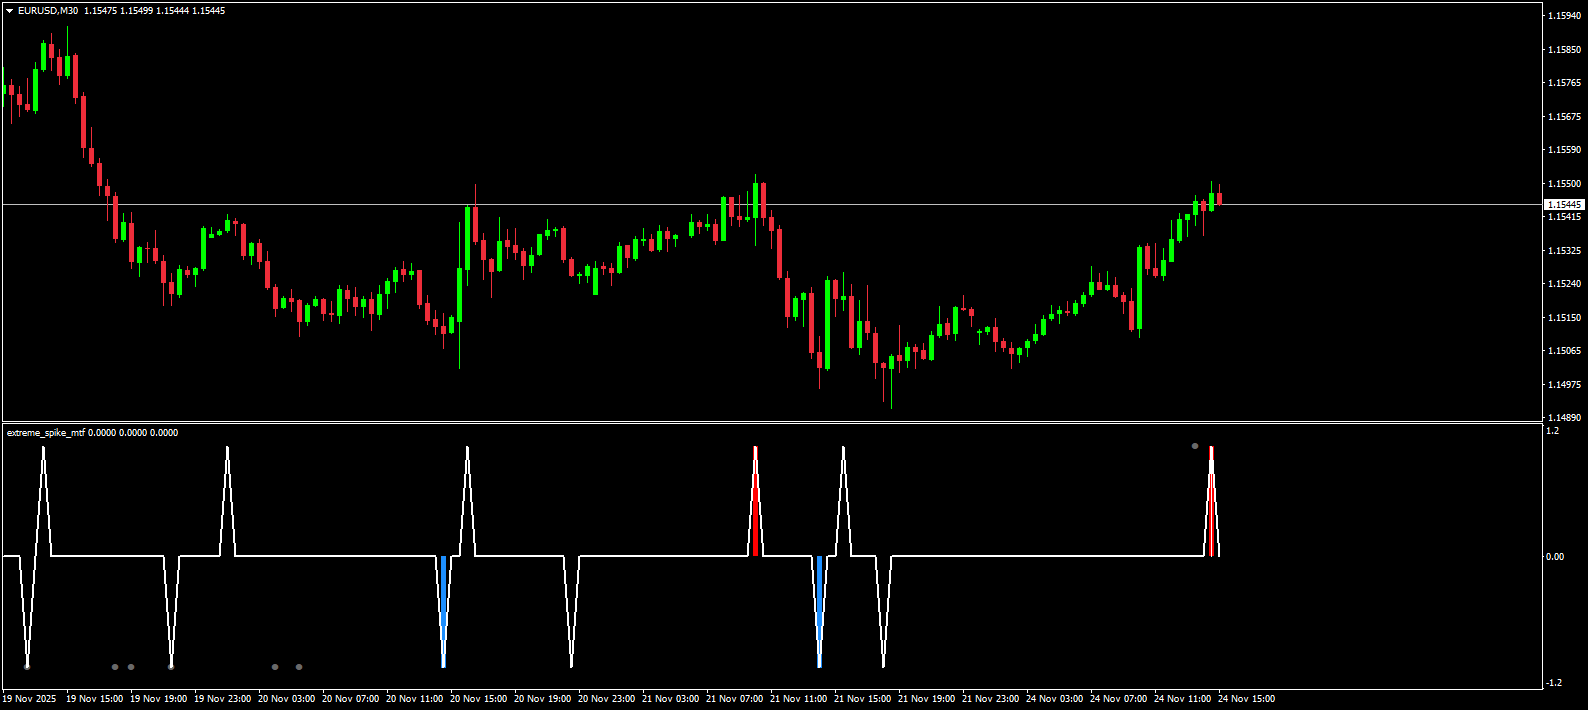Click the 21 Nov 07:00 time label
Viewport: 1588px width, 710px height.
point(735,699)
